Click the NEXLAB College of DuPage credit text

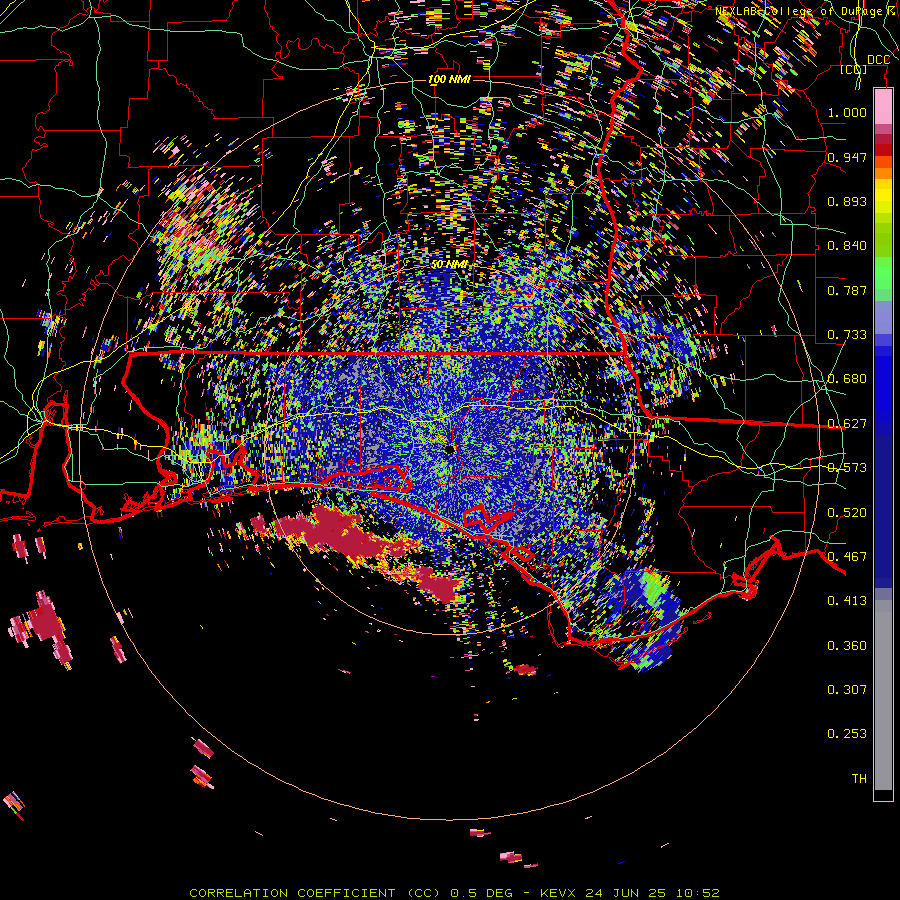click(x=807, y=11)
